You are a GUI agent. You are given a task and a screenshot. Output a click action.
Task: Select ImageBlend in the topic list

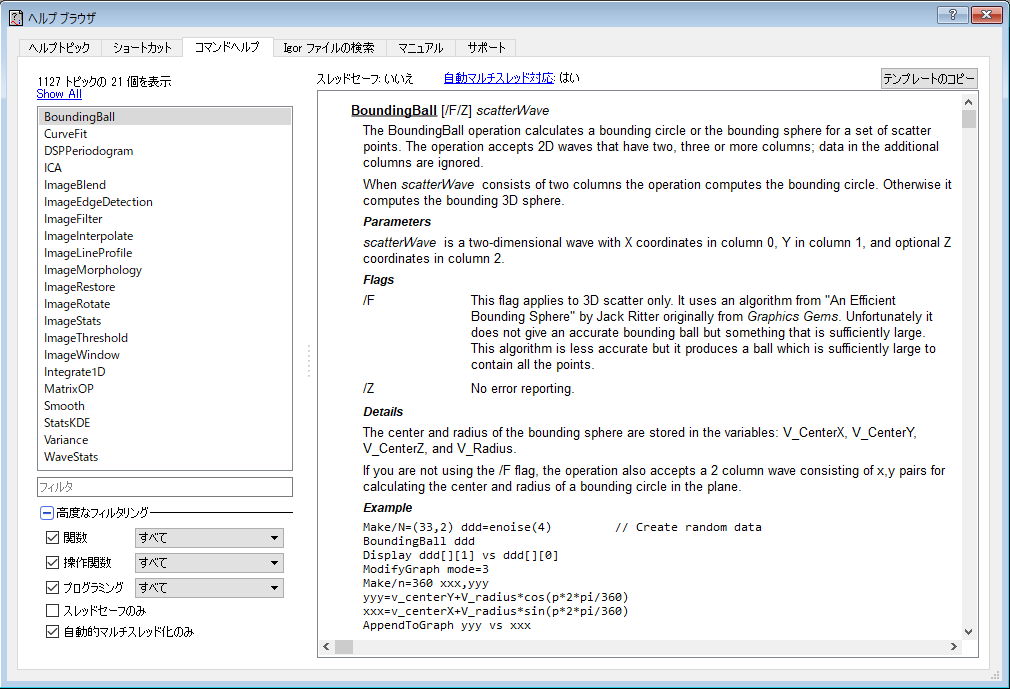tap(165, 185)
